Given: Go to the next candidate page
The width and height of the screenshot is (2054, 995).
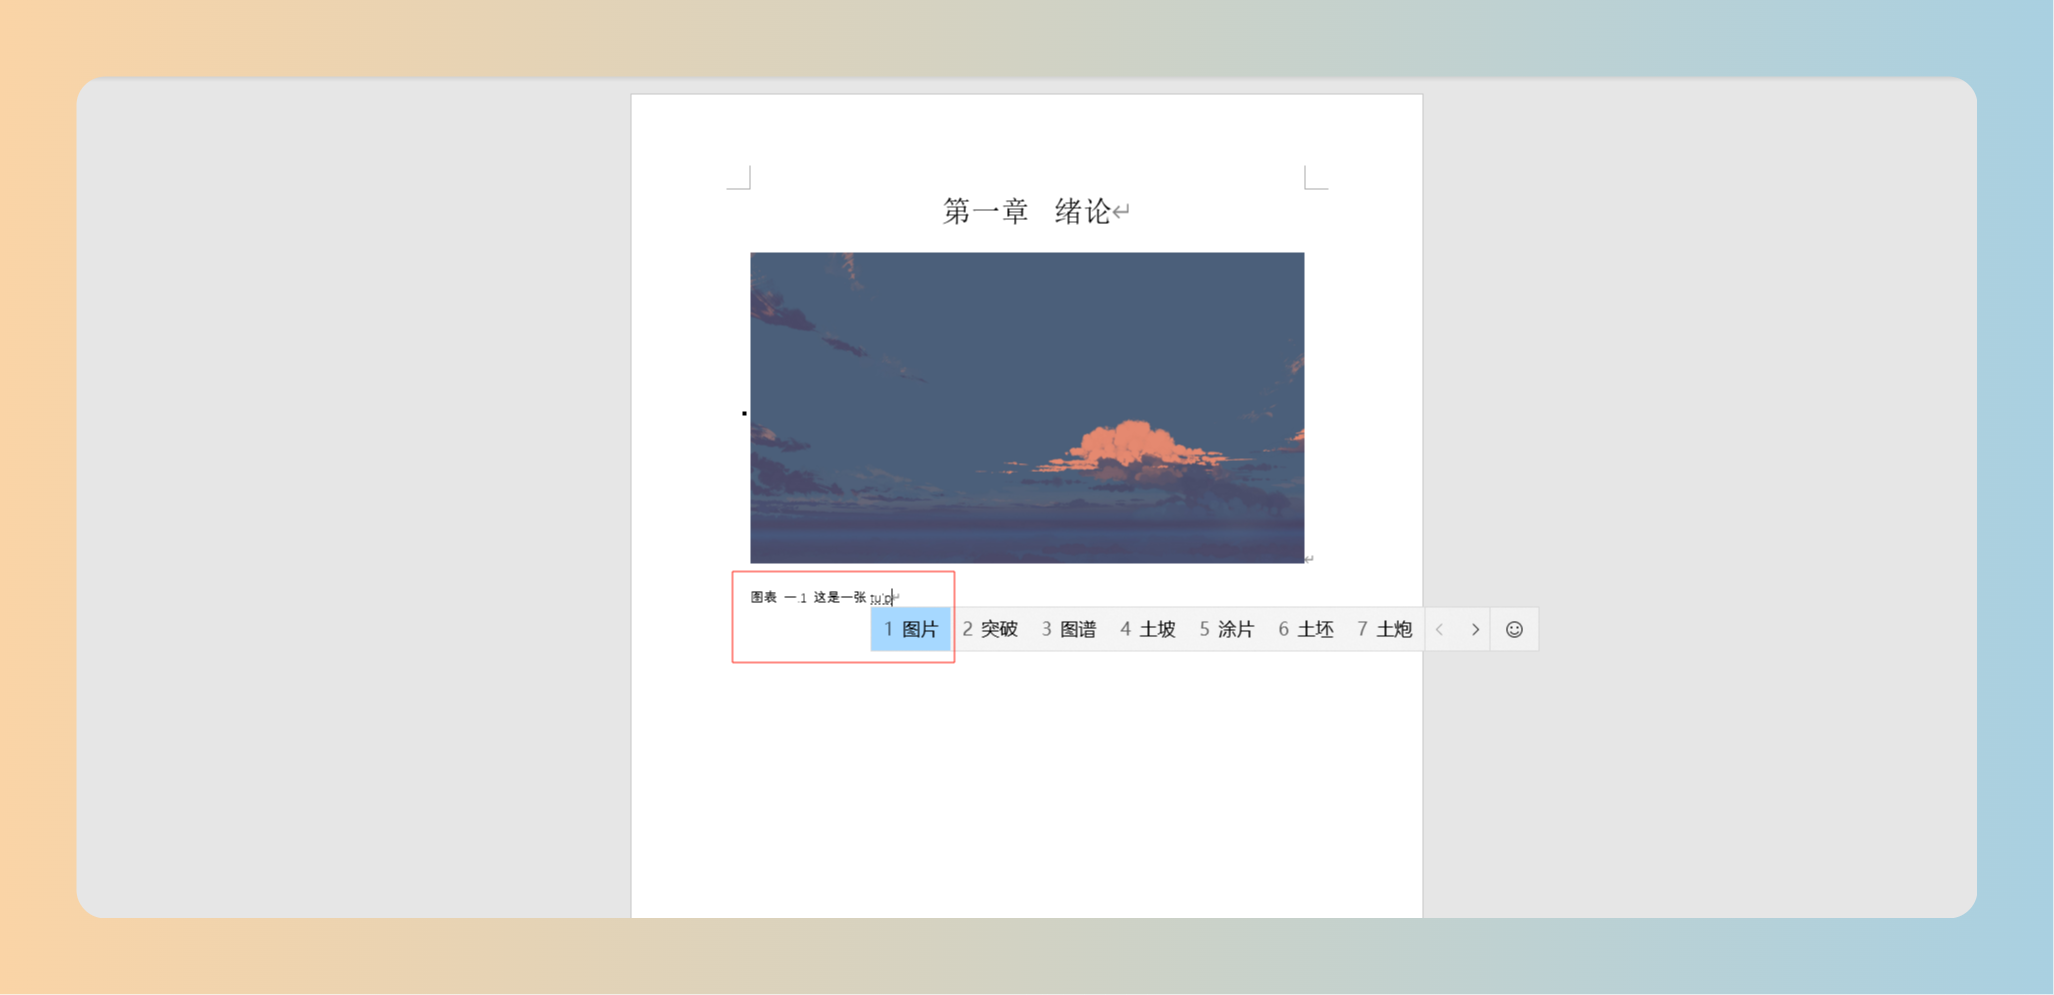Looking at the screenshot, I should click(x=1475, y=629).
